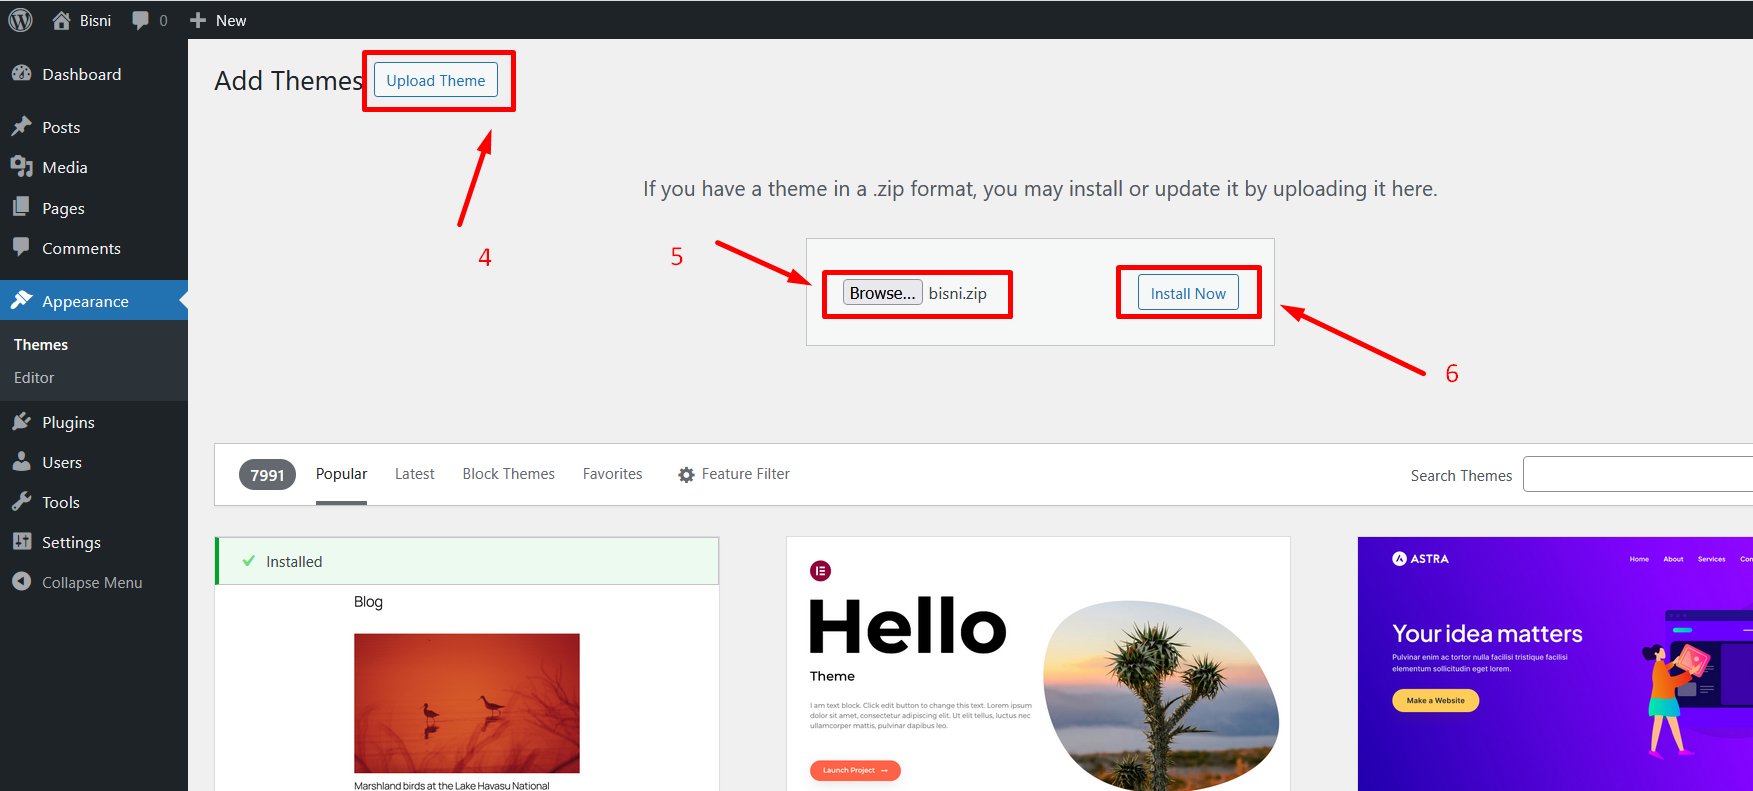Screen dimensions: 1753x791
Task: Switch to the Popular themes tab
Action: pos(341,474)
